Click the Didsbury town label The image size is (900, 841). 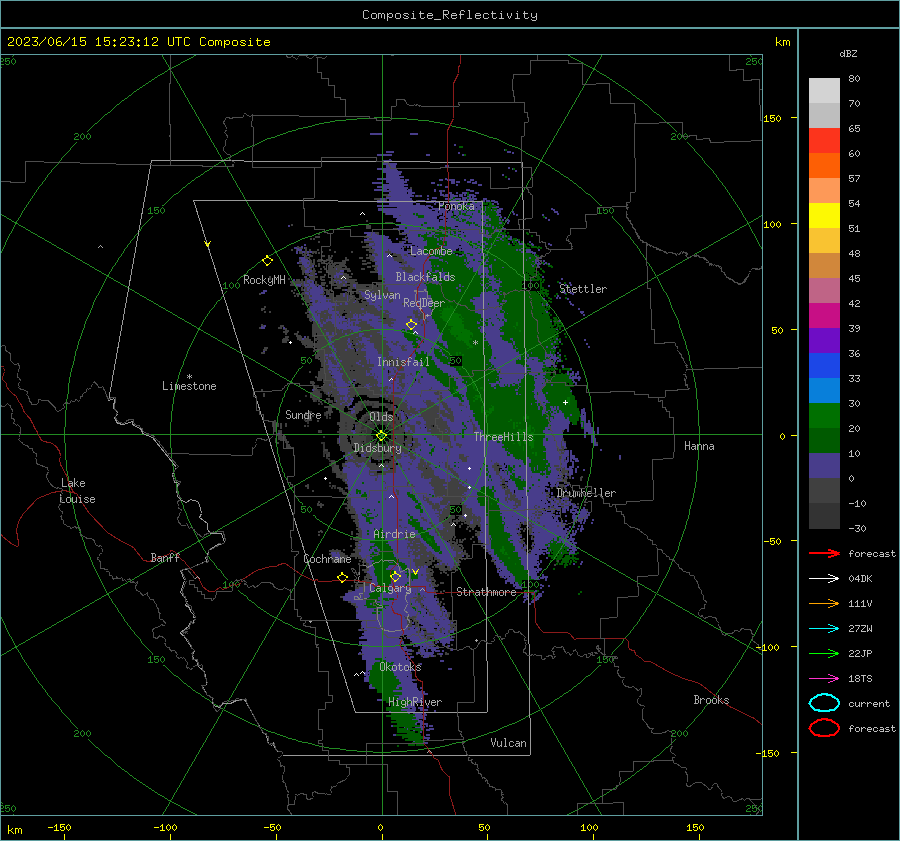pyautogui.click(x=377, y=448)
